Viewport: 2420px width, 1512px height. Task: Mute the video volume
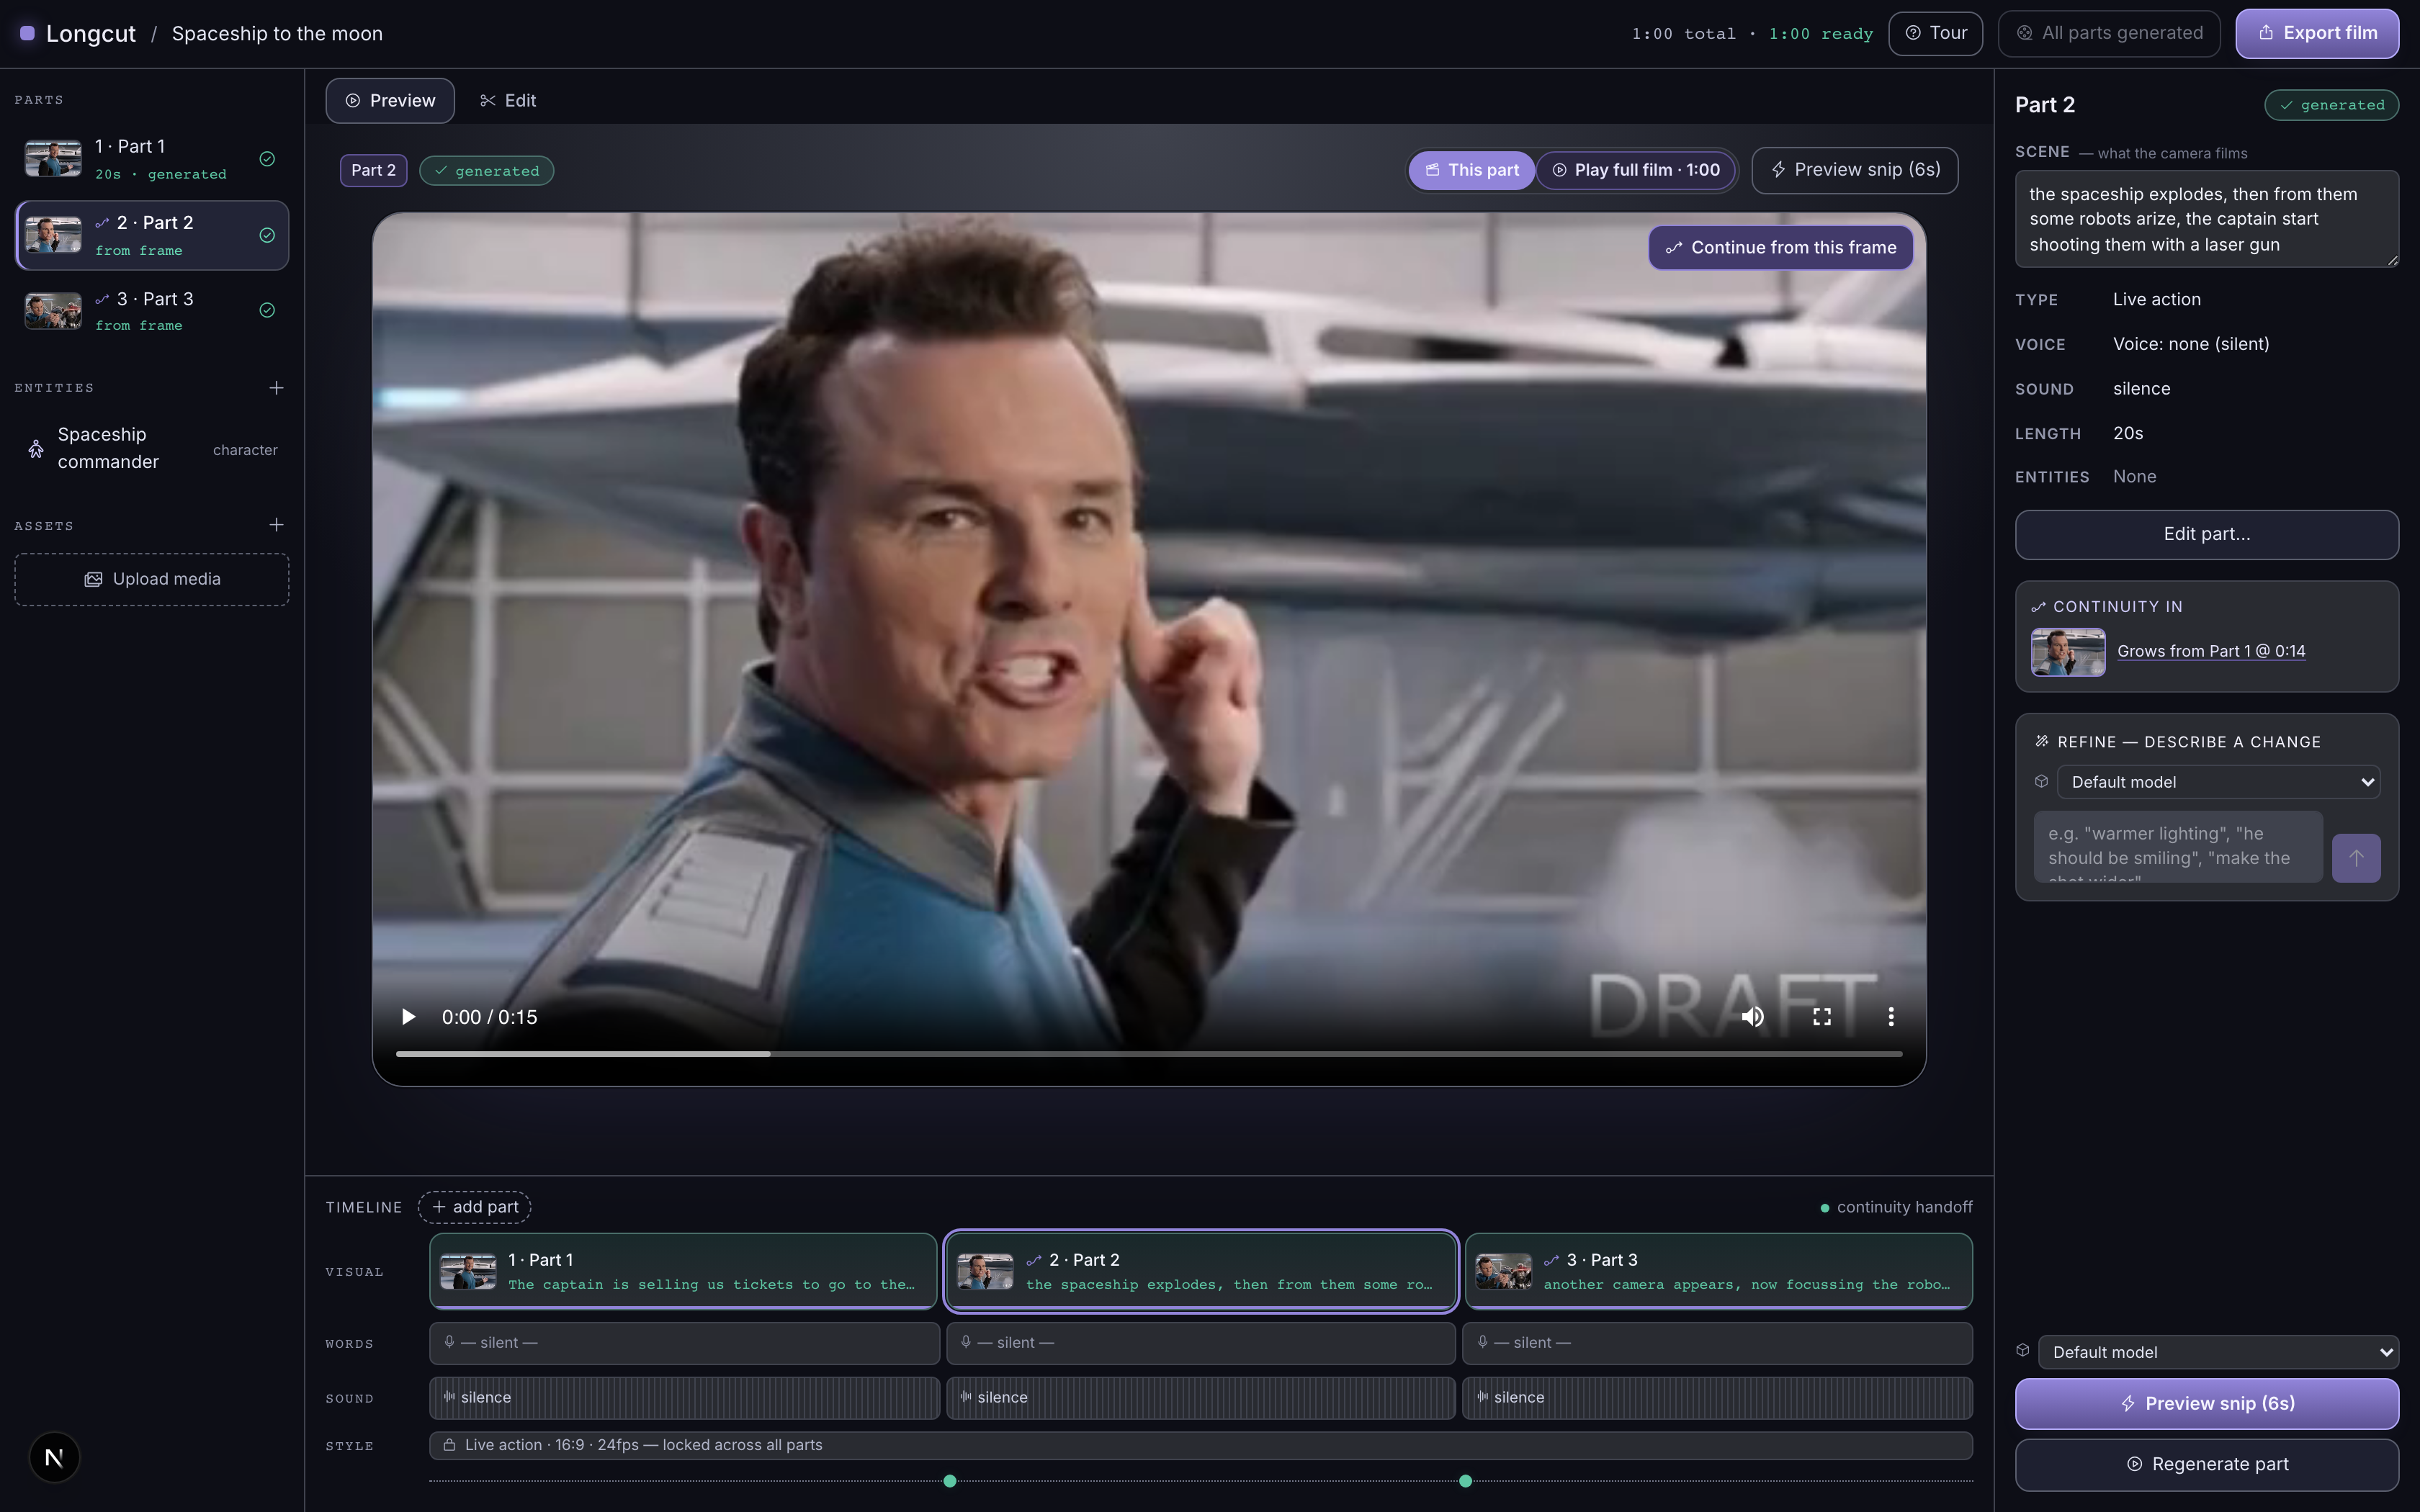point(1752,1017)
